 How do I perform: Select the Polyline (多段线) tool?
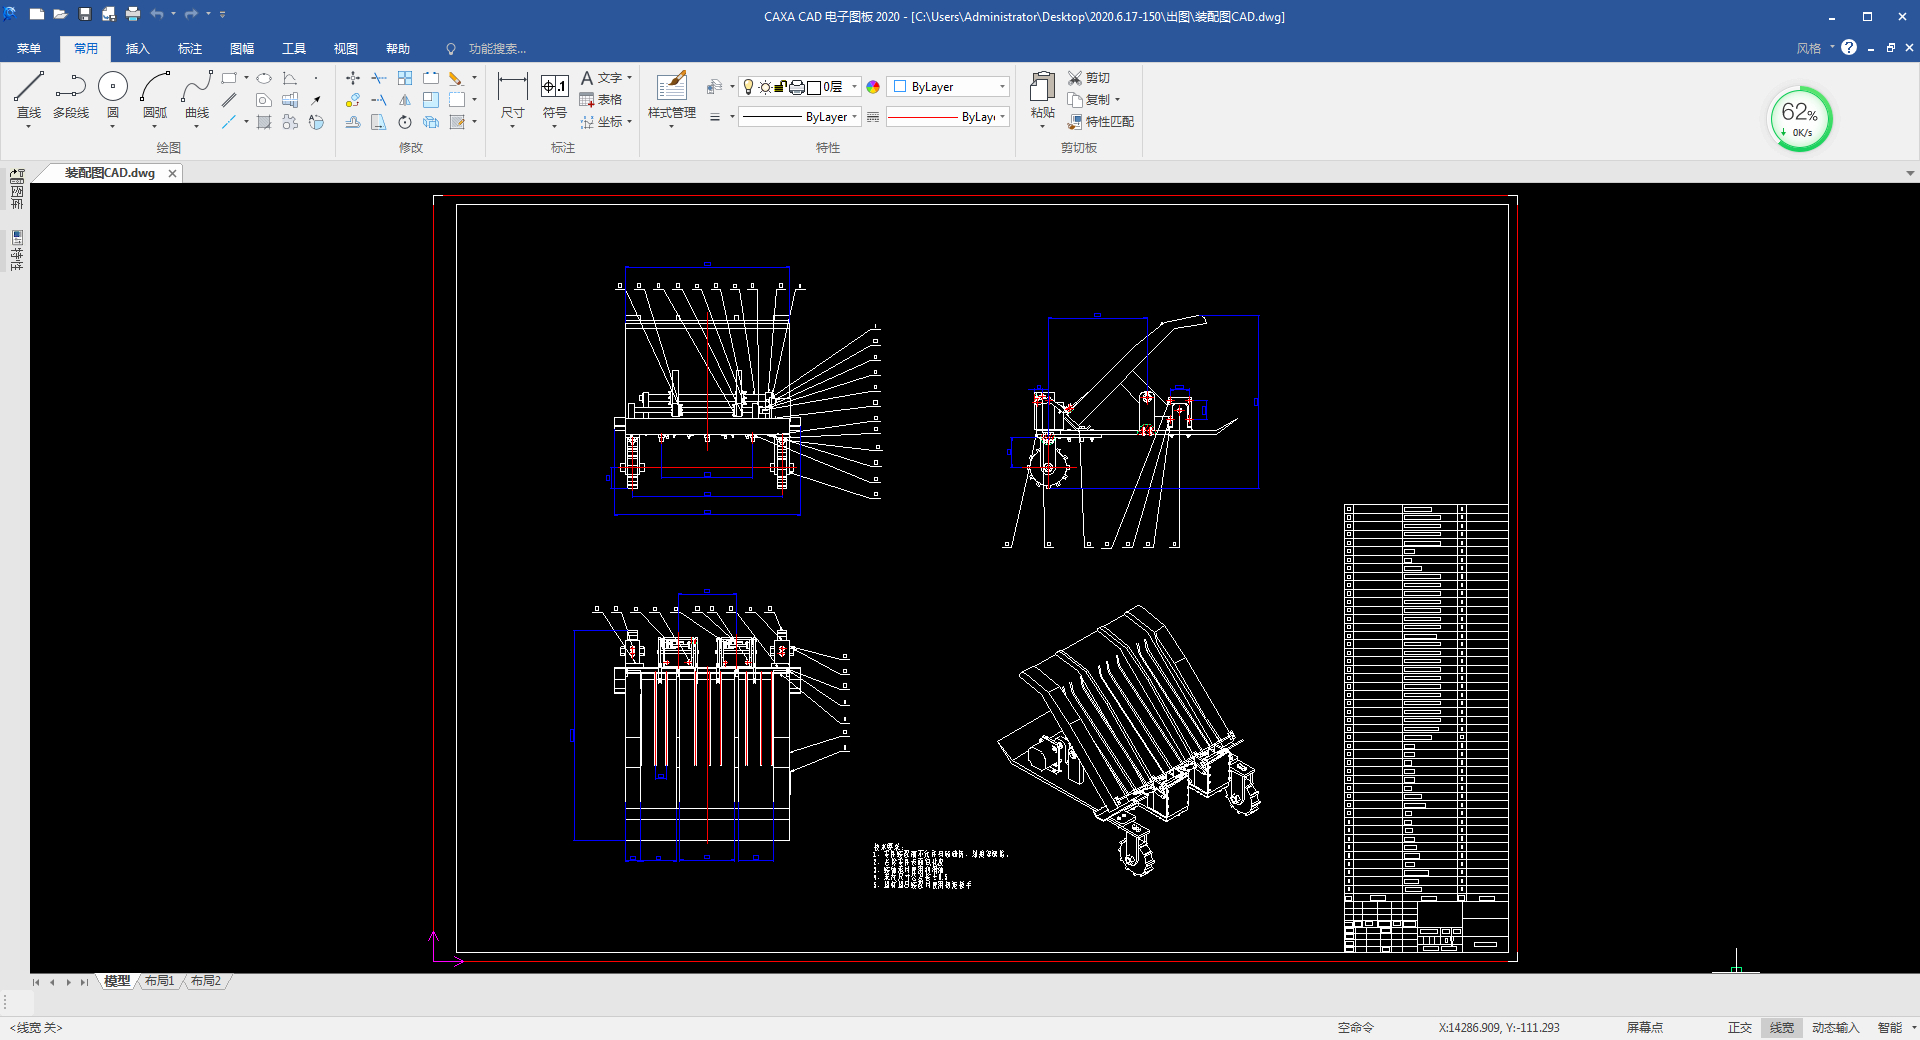[x=71, y=95]
